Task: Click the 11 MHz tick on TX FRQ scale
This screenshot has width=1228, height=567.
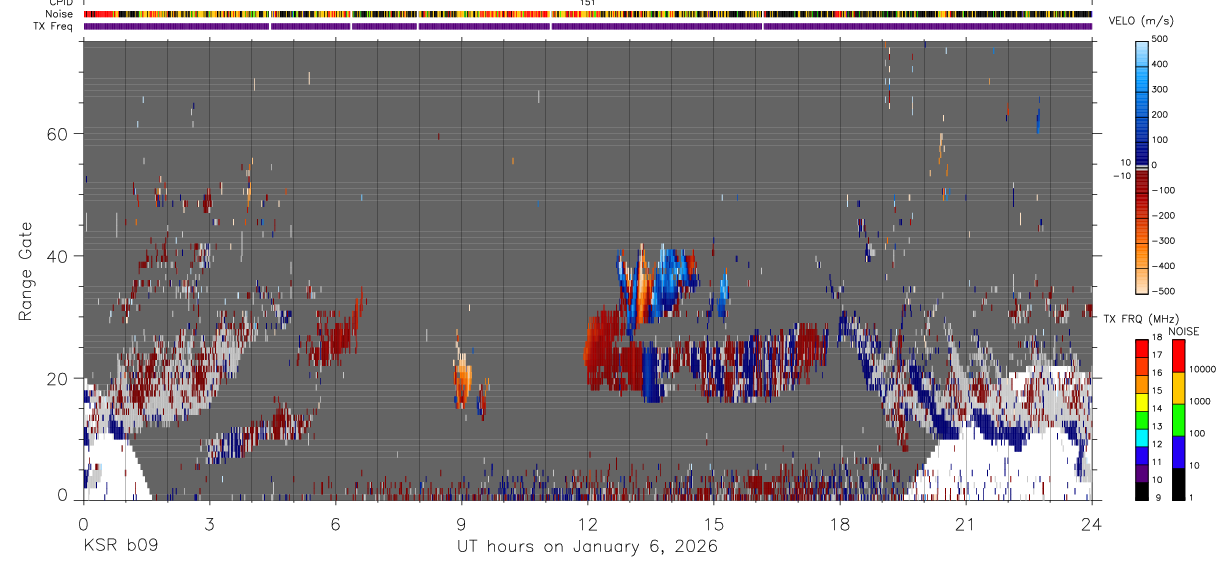Action: point(1158,462)
